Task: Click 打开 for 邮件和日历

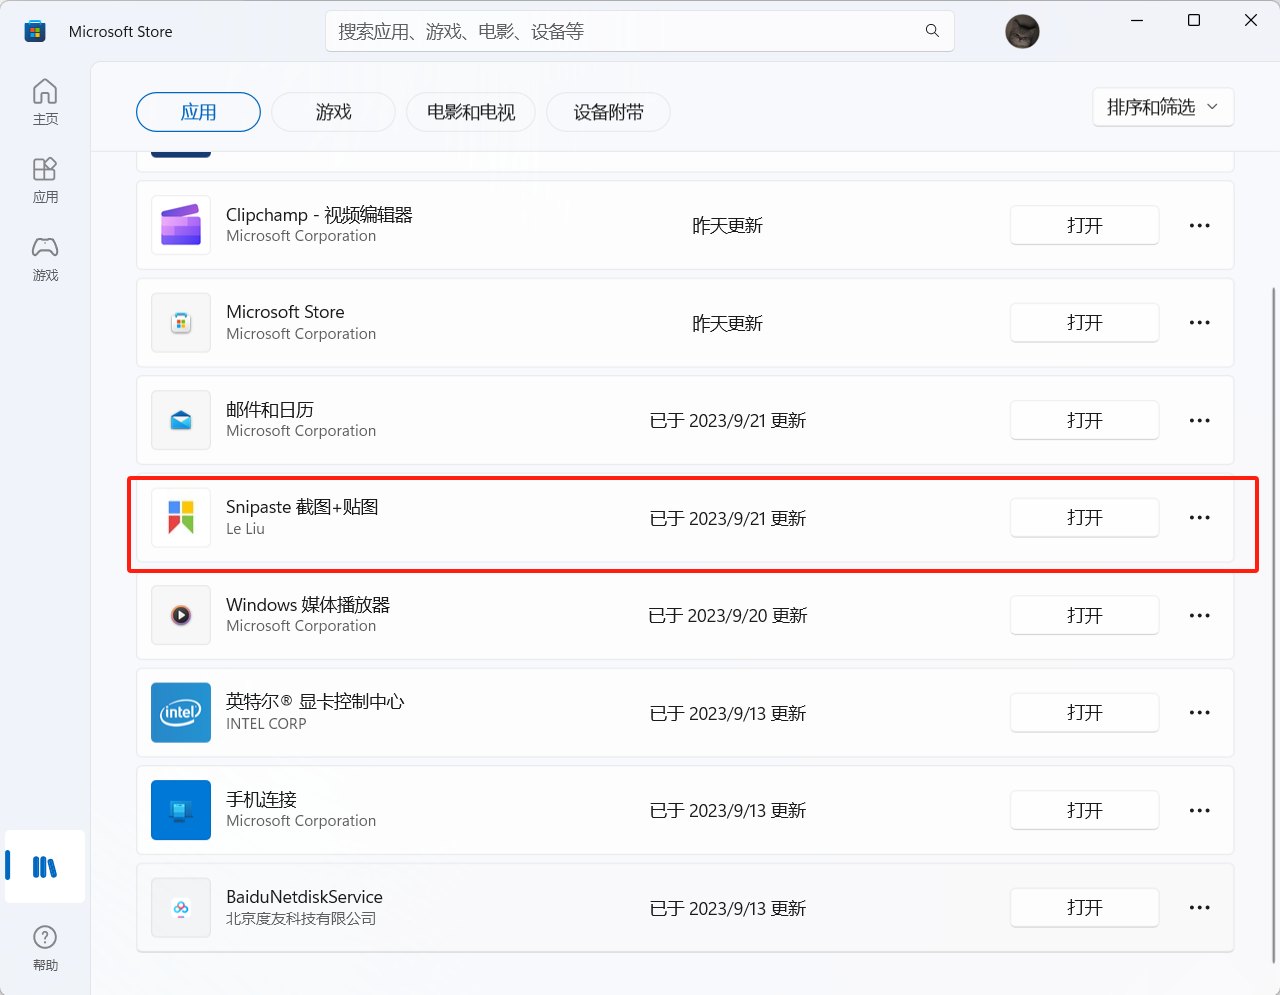Action: pyautogui.click(x=1085, y=420)
